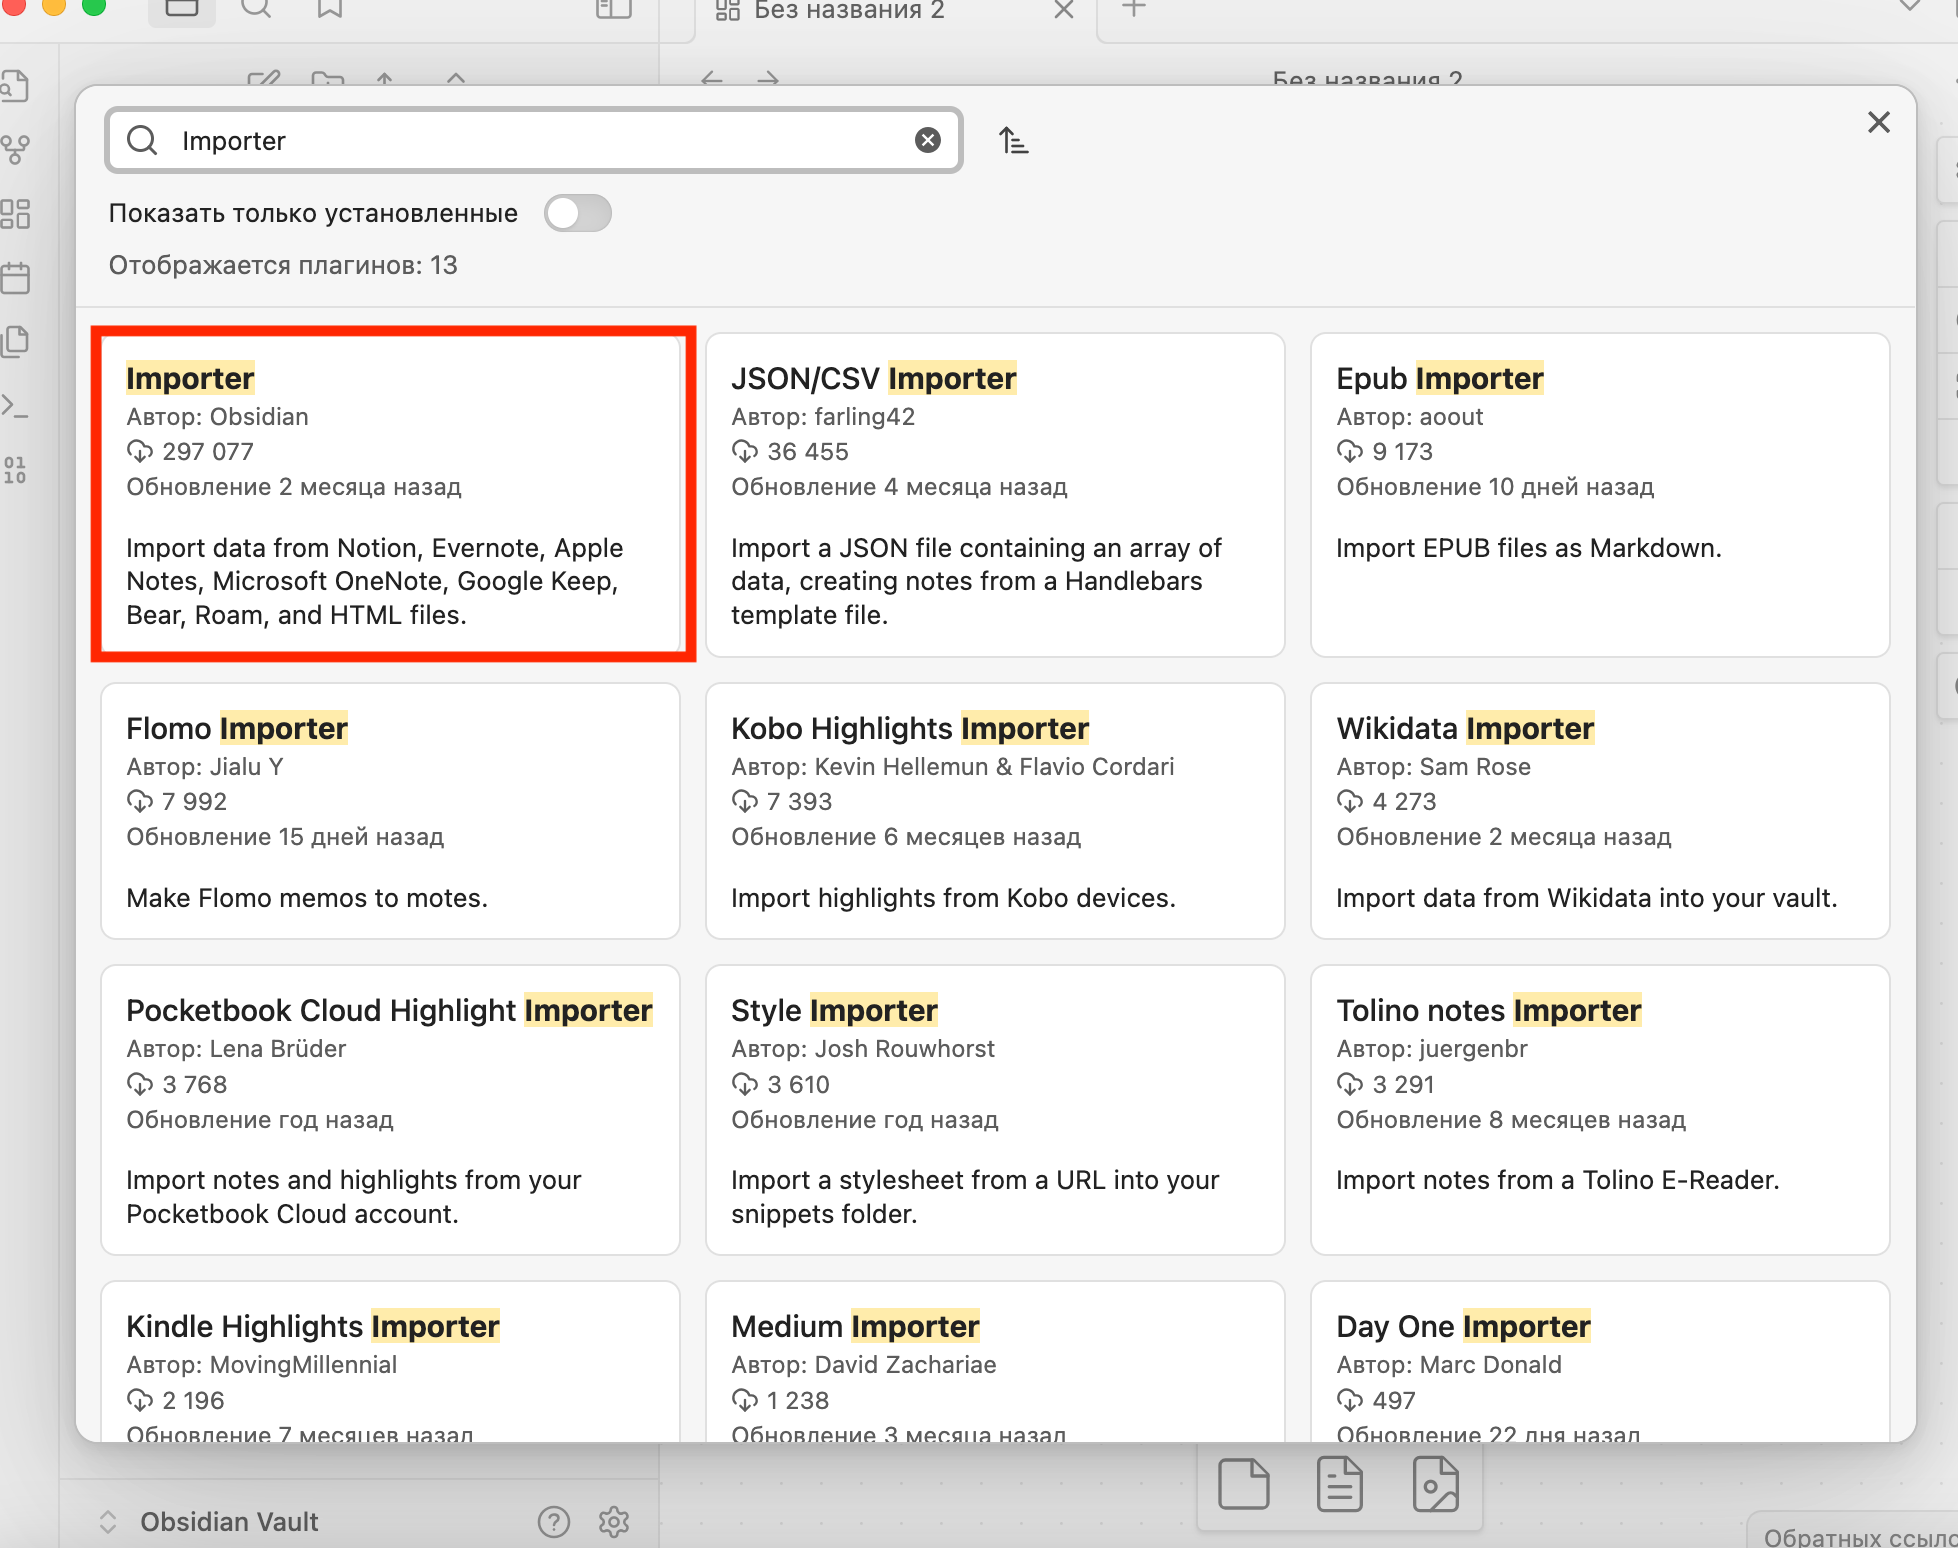
Task: Open Kindle Highlights Importer plugin card
Action: (x=390, y=1362)
